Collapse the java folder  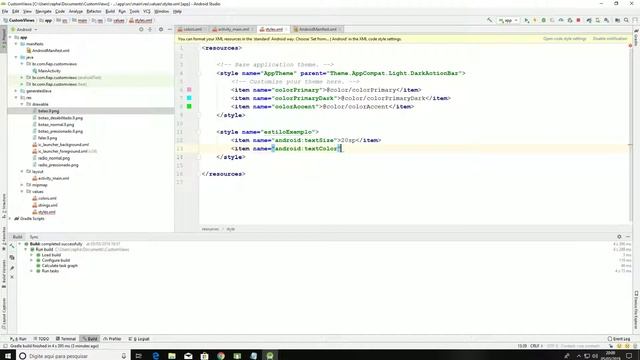(16, 57)
